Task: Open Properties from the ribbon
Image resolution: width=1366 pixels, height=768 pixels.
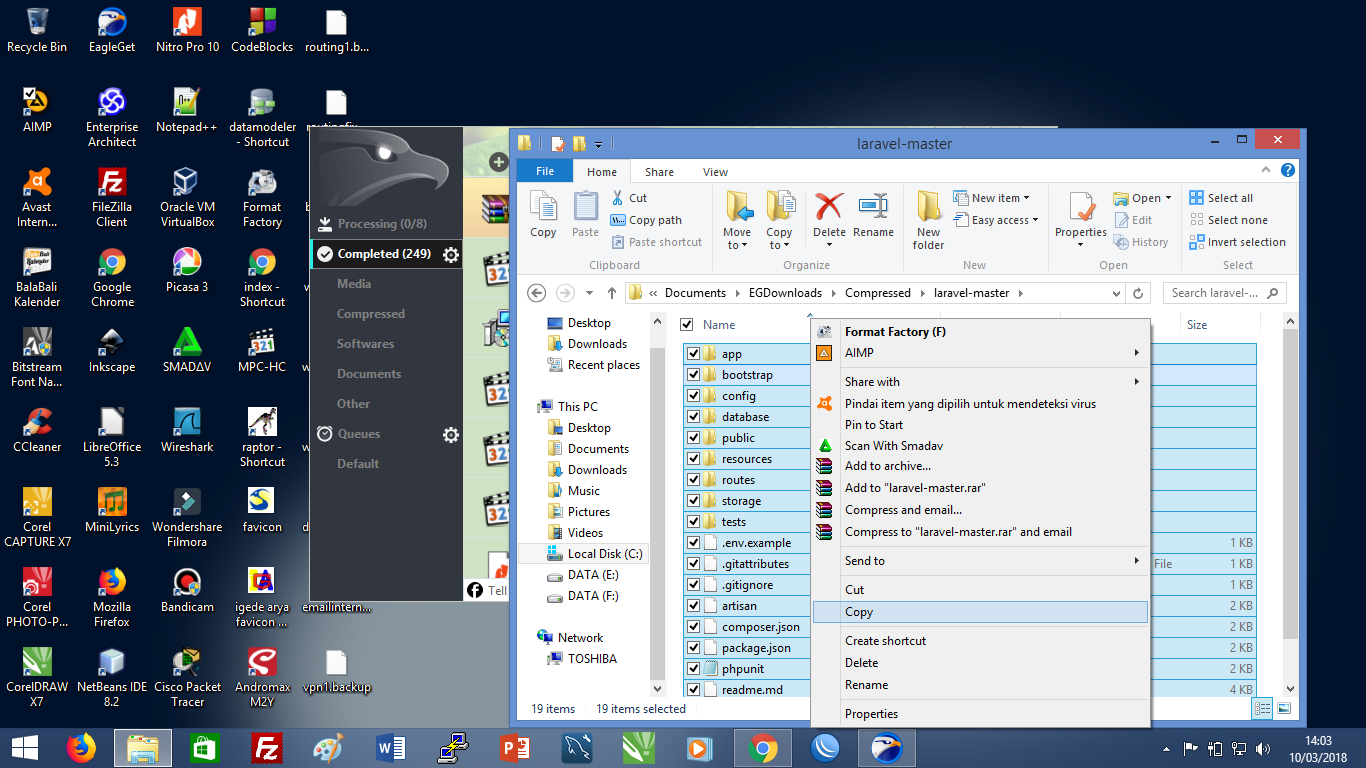Action: click(1081, 220)
